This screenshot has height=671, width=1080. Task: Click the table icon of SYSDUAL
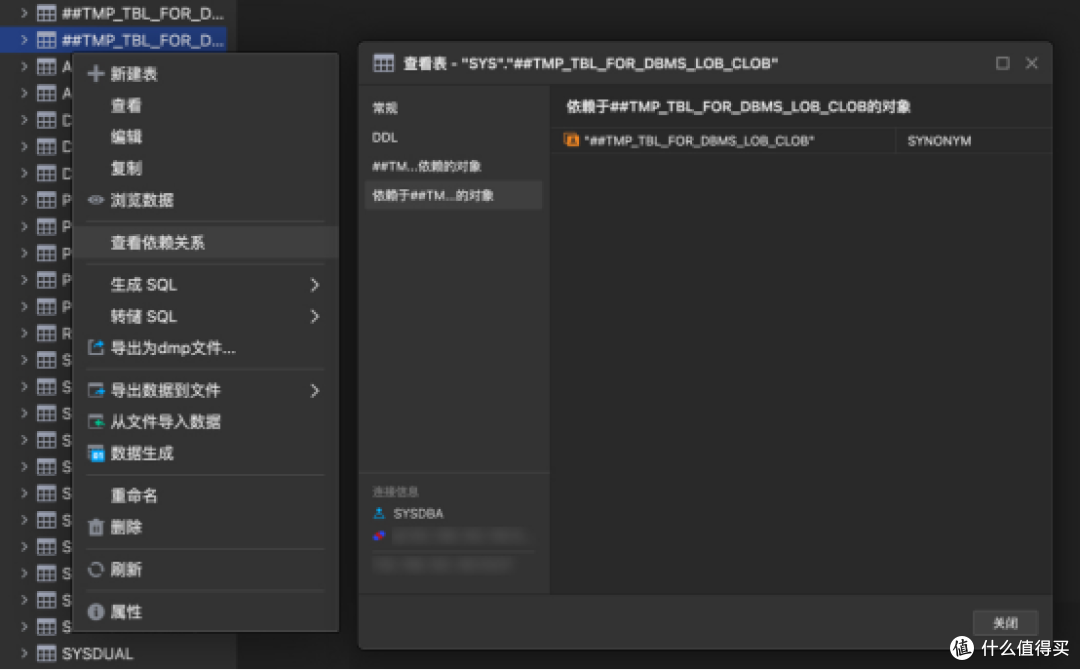(x=46, y=653)
